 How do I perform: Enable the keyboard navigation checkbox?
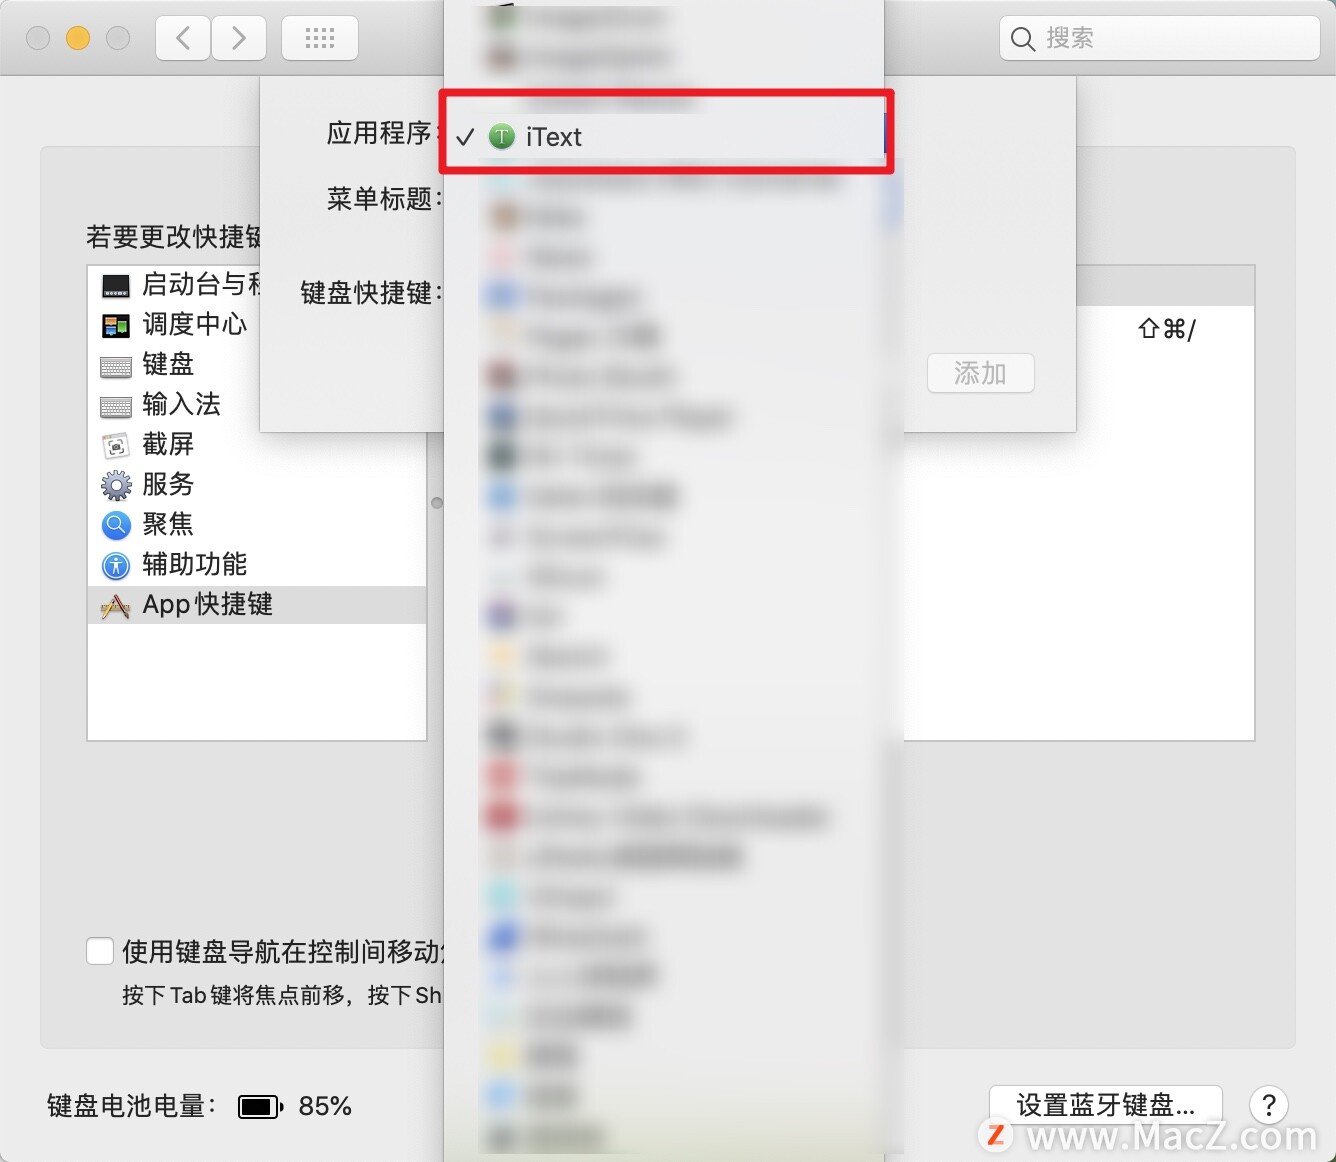(100, 951)
